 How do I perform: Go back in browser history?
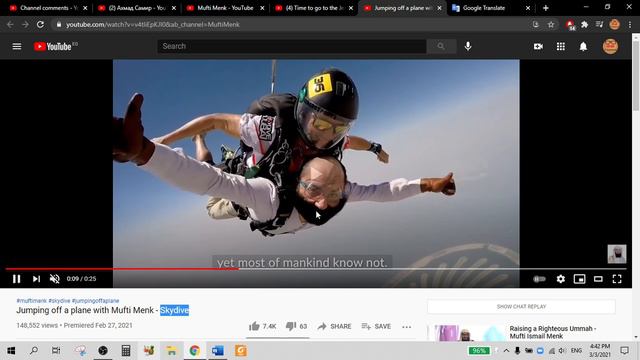pyautogui.click(x=10, y=24)
